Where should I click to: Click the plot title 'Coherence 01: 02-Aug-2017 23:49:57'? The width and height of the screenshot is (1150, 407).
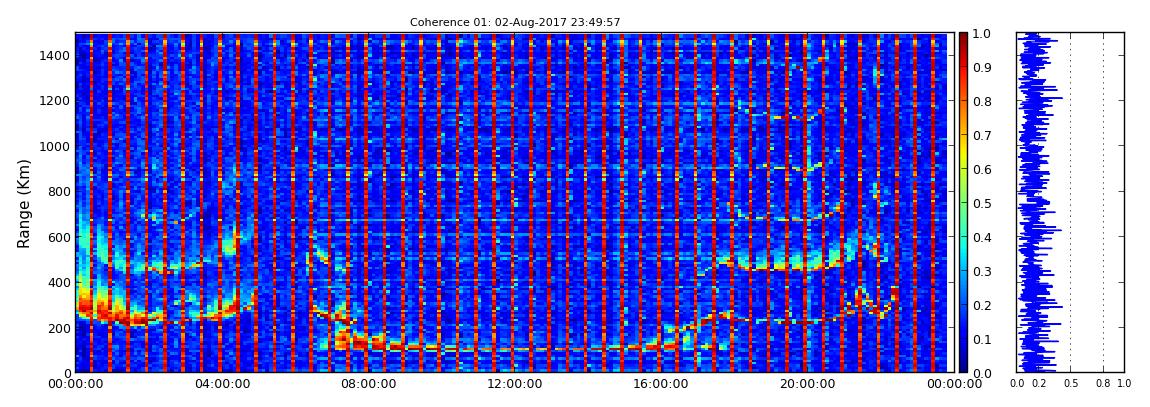tap(515, 22)
